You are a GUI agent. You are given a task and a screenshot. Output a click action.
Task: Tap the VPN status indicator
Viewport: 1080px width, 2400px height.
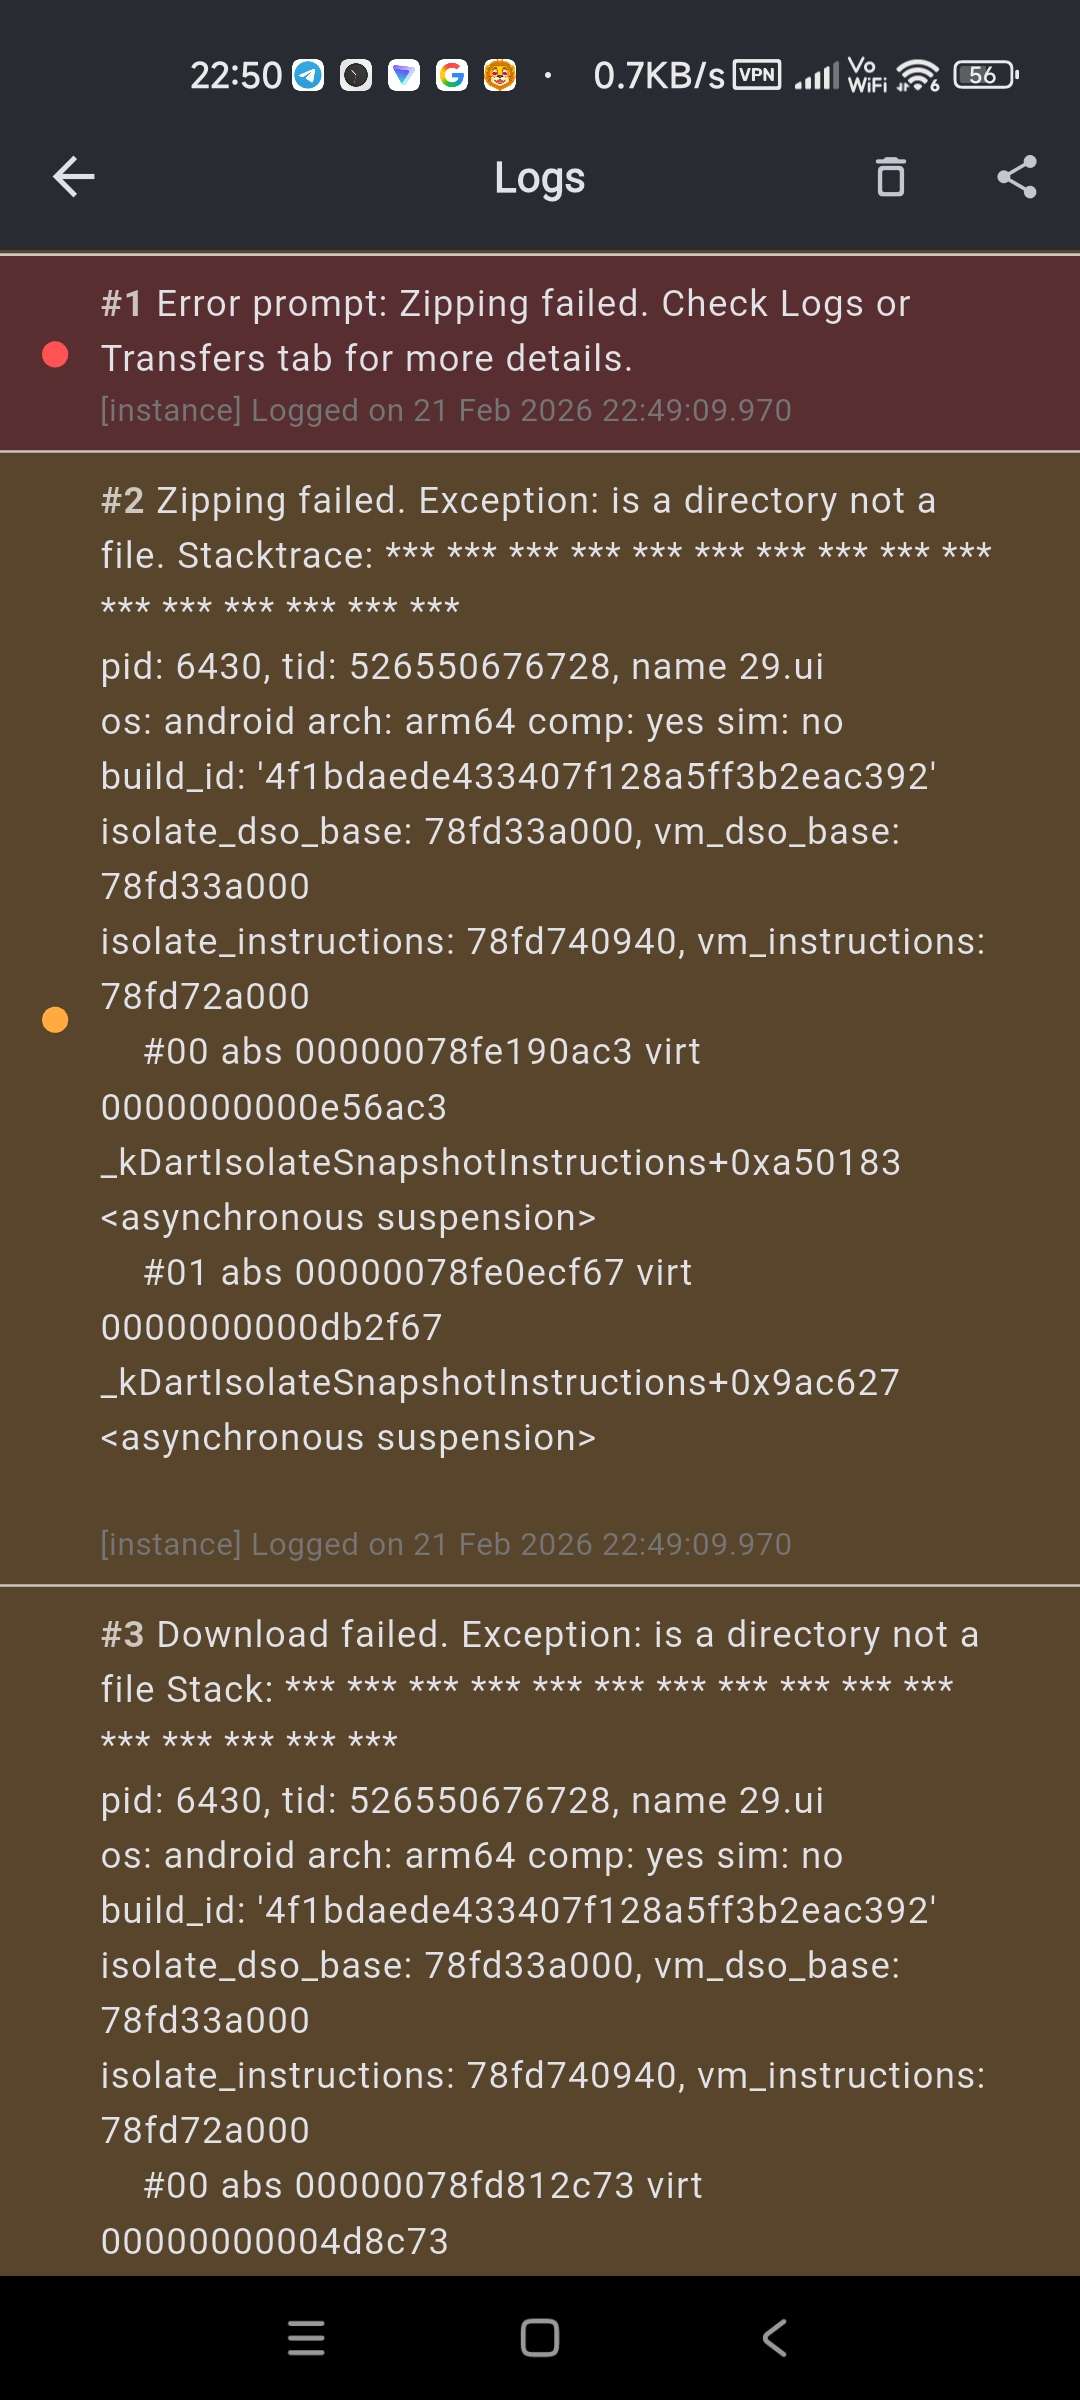pos(757,75)
